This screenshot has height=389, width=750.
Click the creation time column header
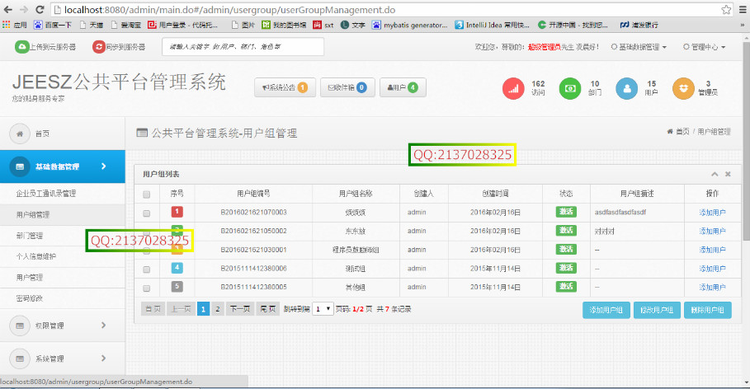point(495,193)
